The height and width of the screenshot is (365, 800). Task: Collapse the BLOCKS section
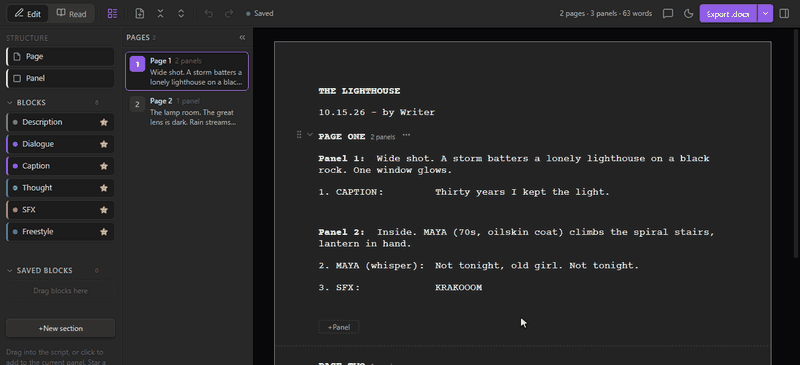tap(10, 103)
